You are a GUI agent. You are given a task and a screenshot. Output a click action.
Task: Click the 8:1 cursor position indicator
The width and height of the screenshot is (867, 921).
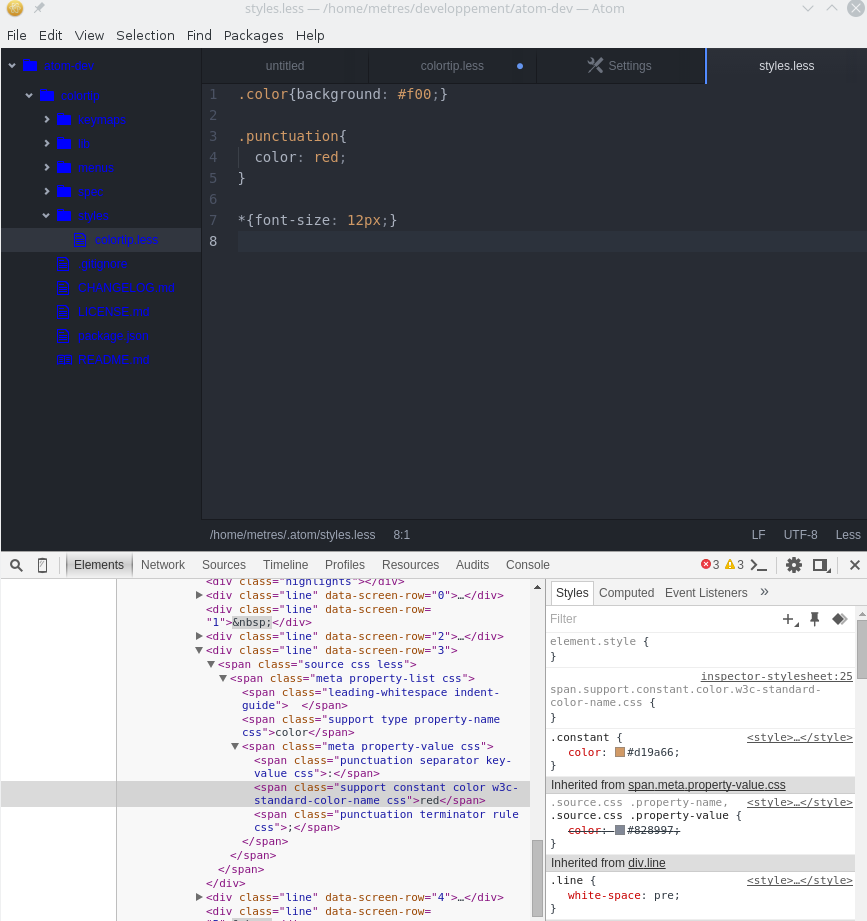pyautogui.click(x=402, y=535)
